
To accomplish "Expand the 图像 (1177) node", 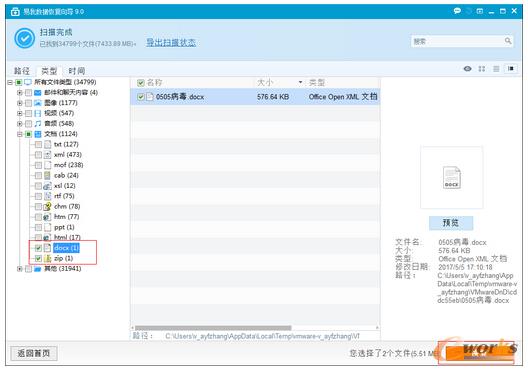I will tap(20, 103).
